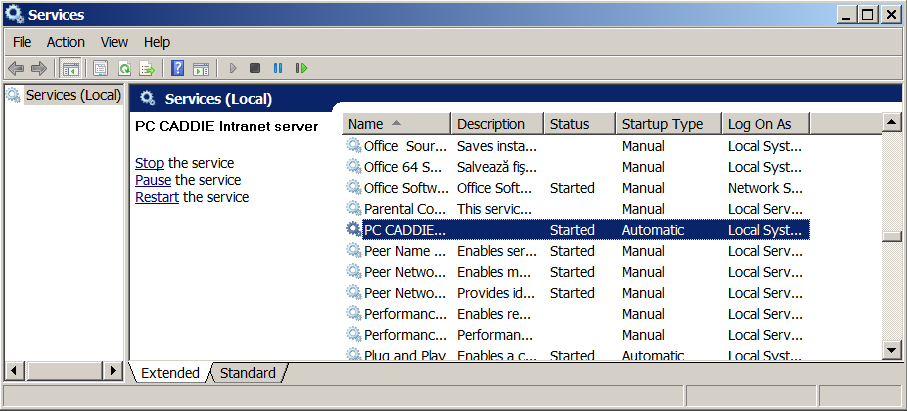Screen dimensions: 907x411
Task: Open the Action menu
Action: pos(65,42)
